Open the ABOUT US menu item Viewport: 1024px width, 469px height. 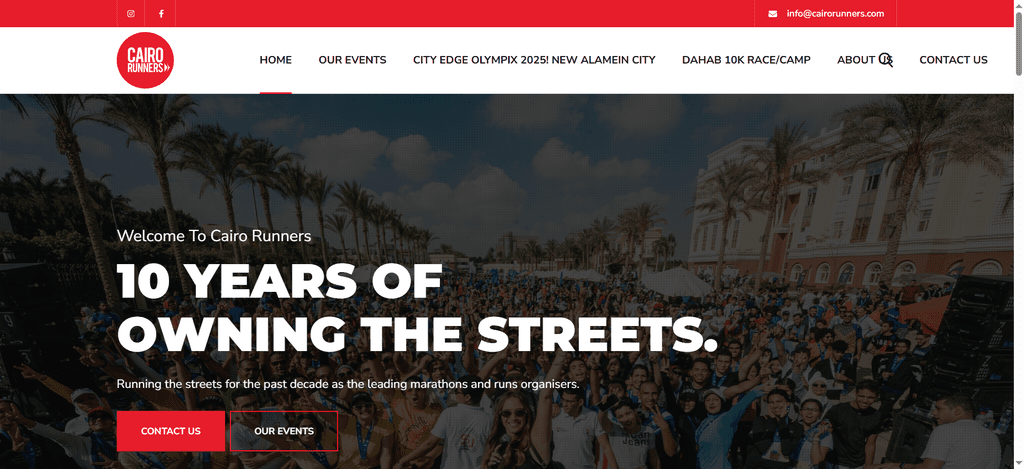[x=864, y=60]
